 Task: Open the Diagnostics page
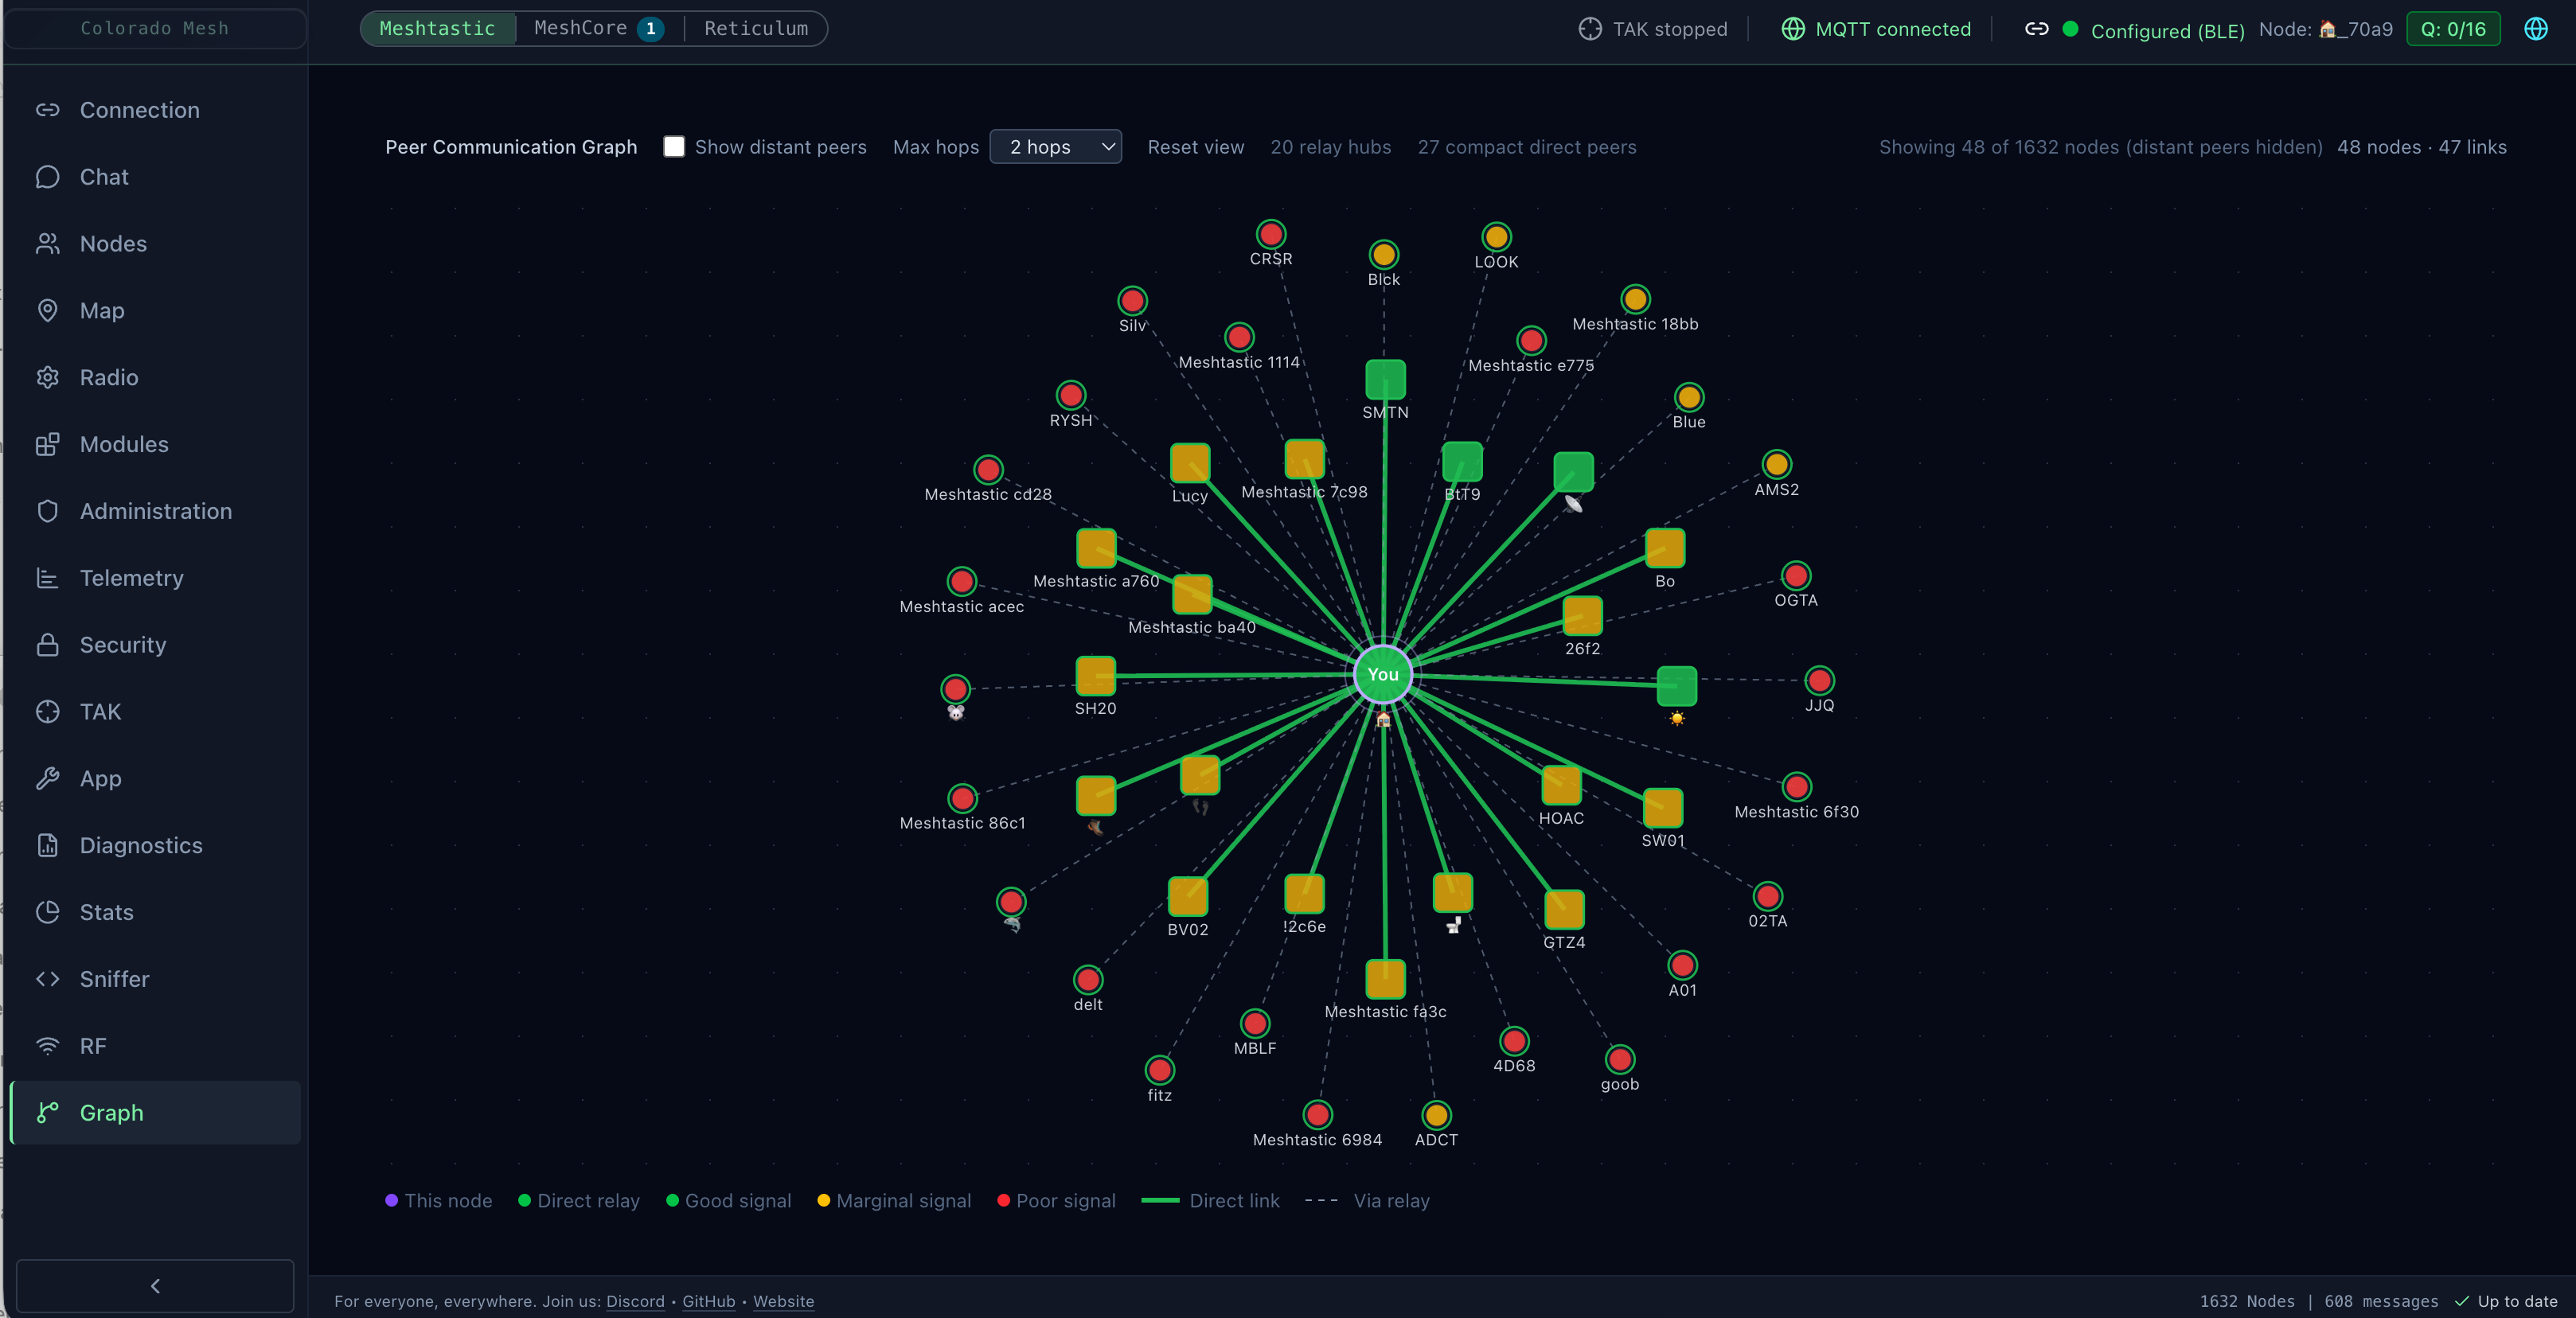155,846
